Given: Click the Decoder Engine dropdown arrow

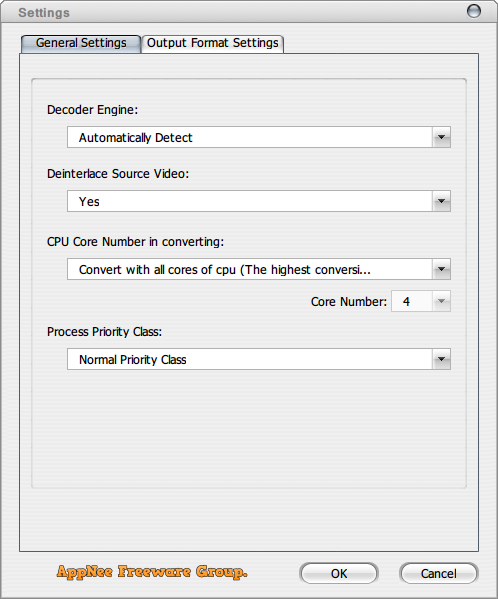Looking at the screenshot, I should [x=441, y=137].
